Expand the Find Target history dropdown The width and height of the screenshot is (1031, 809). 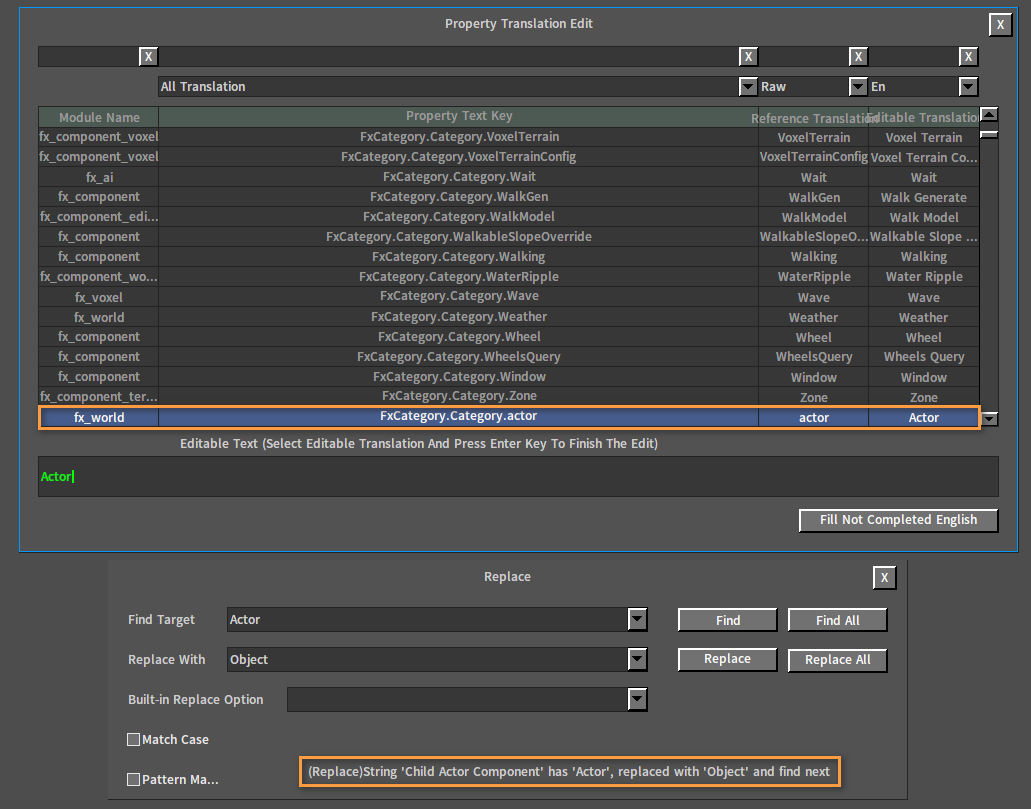click(x=637, y=619)
